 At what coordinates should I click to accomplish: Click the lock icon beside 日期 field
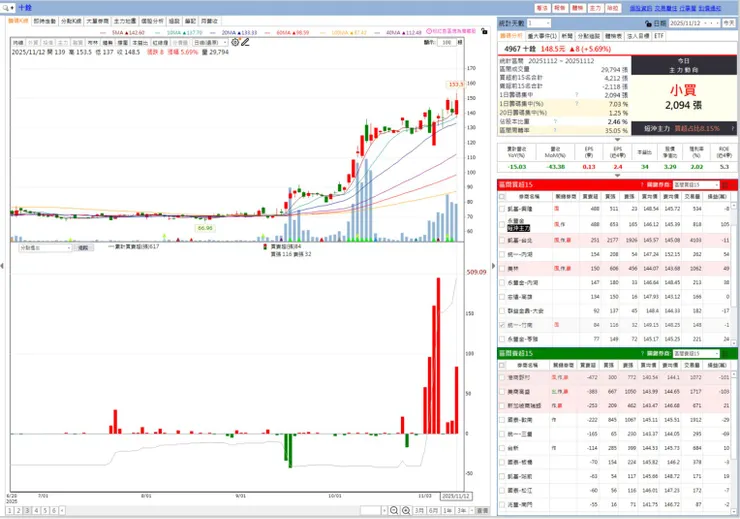[648, 23]
